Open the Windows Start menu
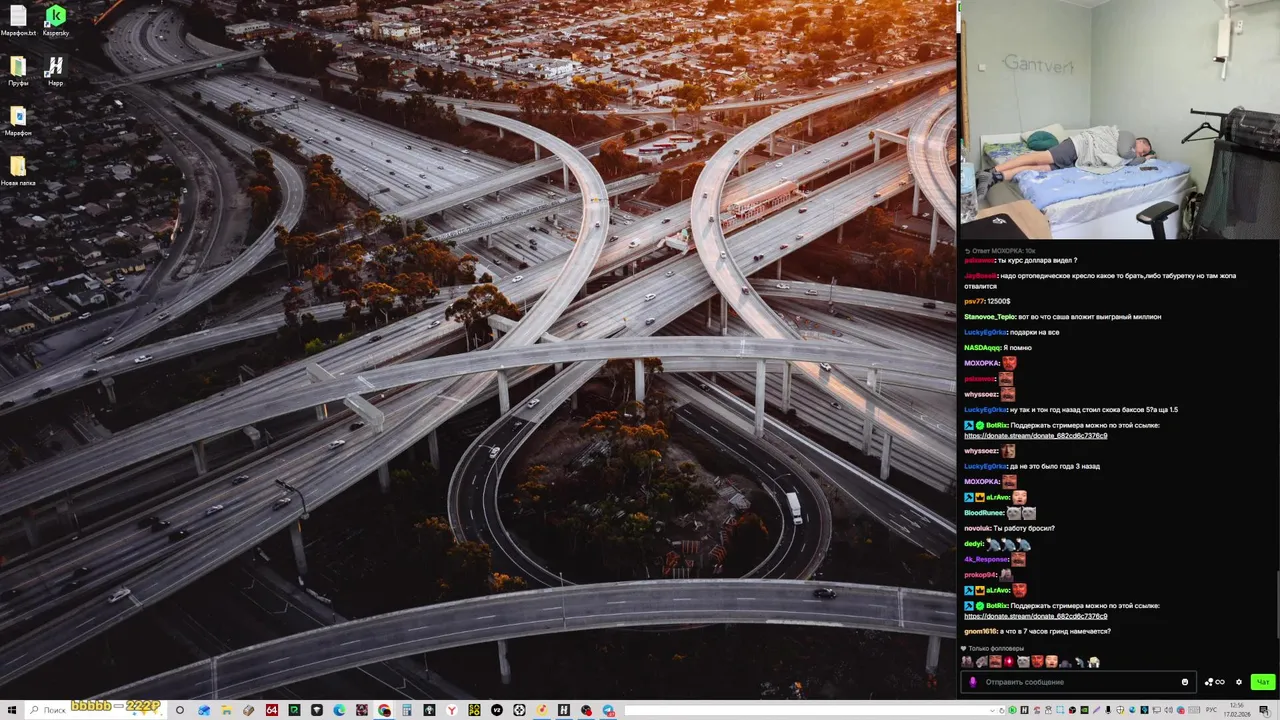This screenshot has width=1280, height=720. (11, 710)
